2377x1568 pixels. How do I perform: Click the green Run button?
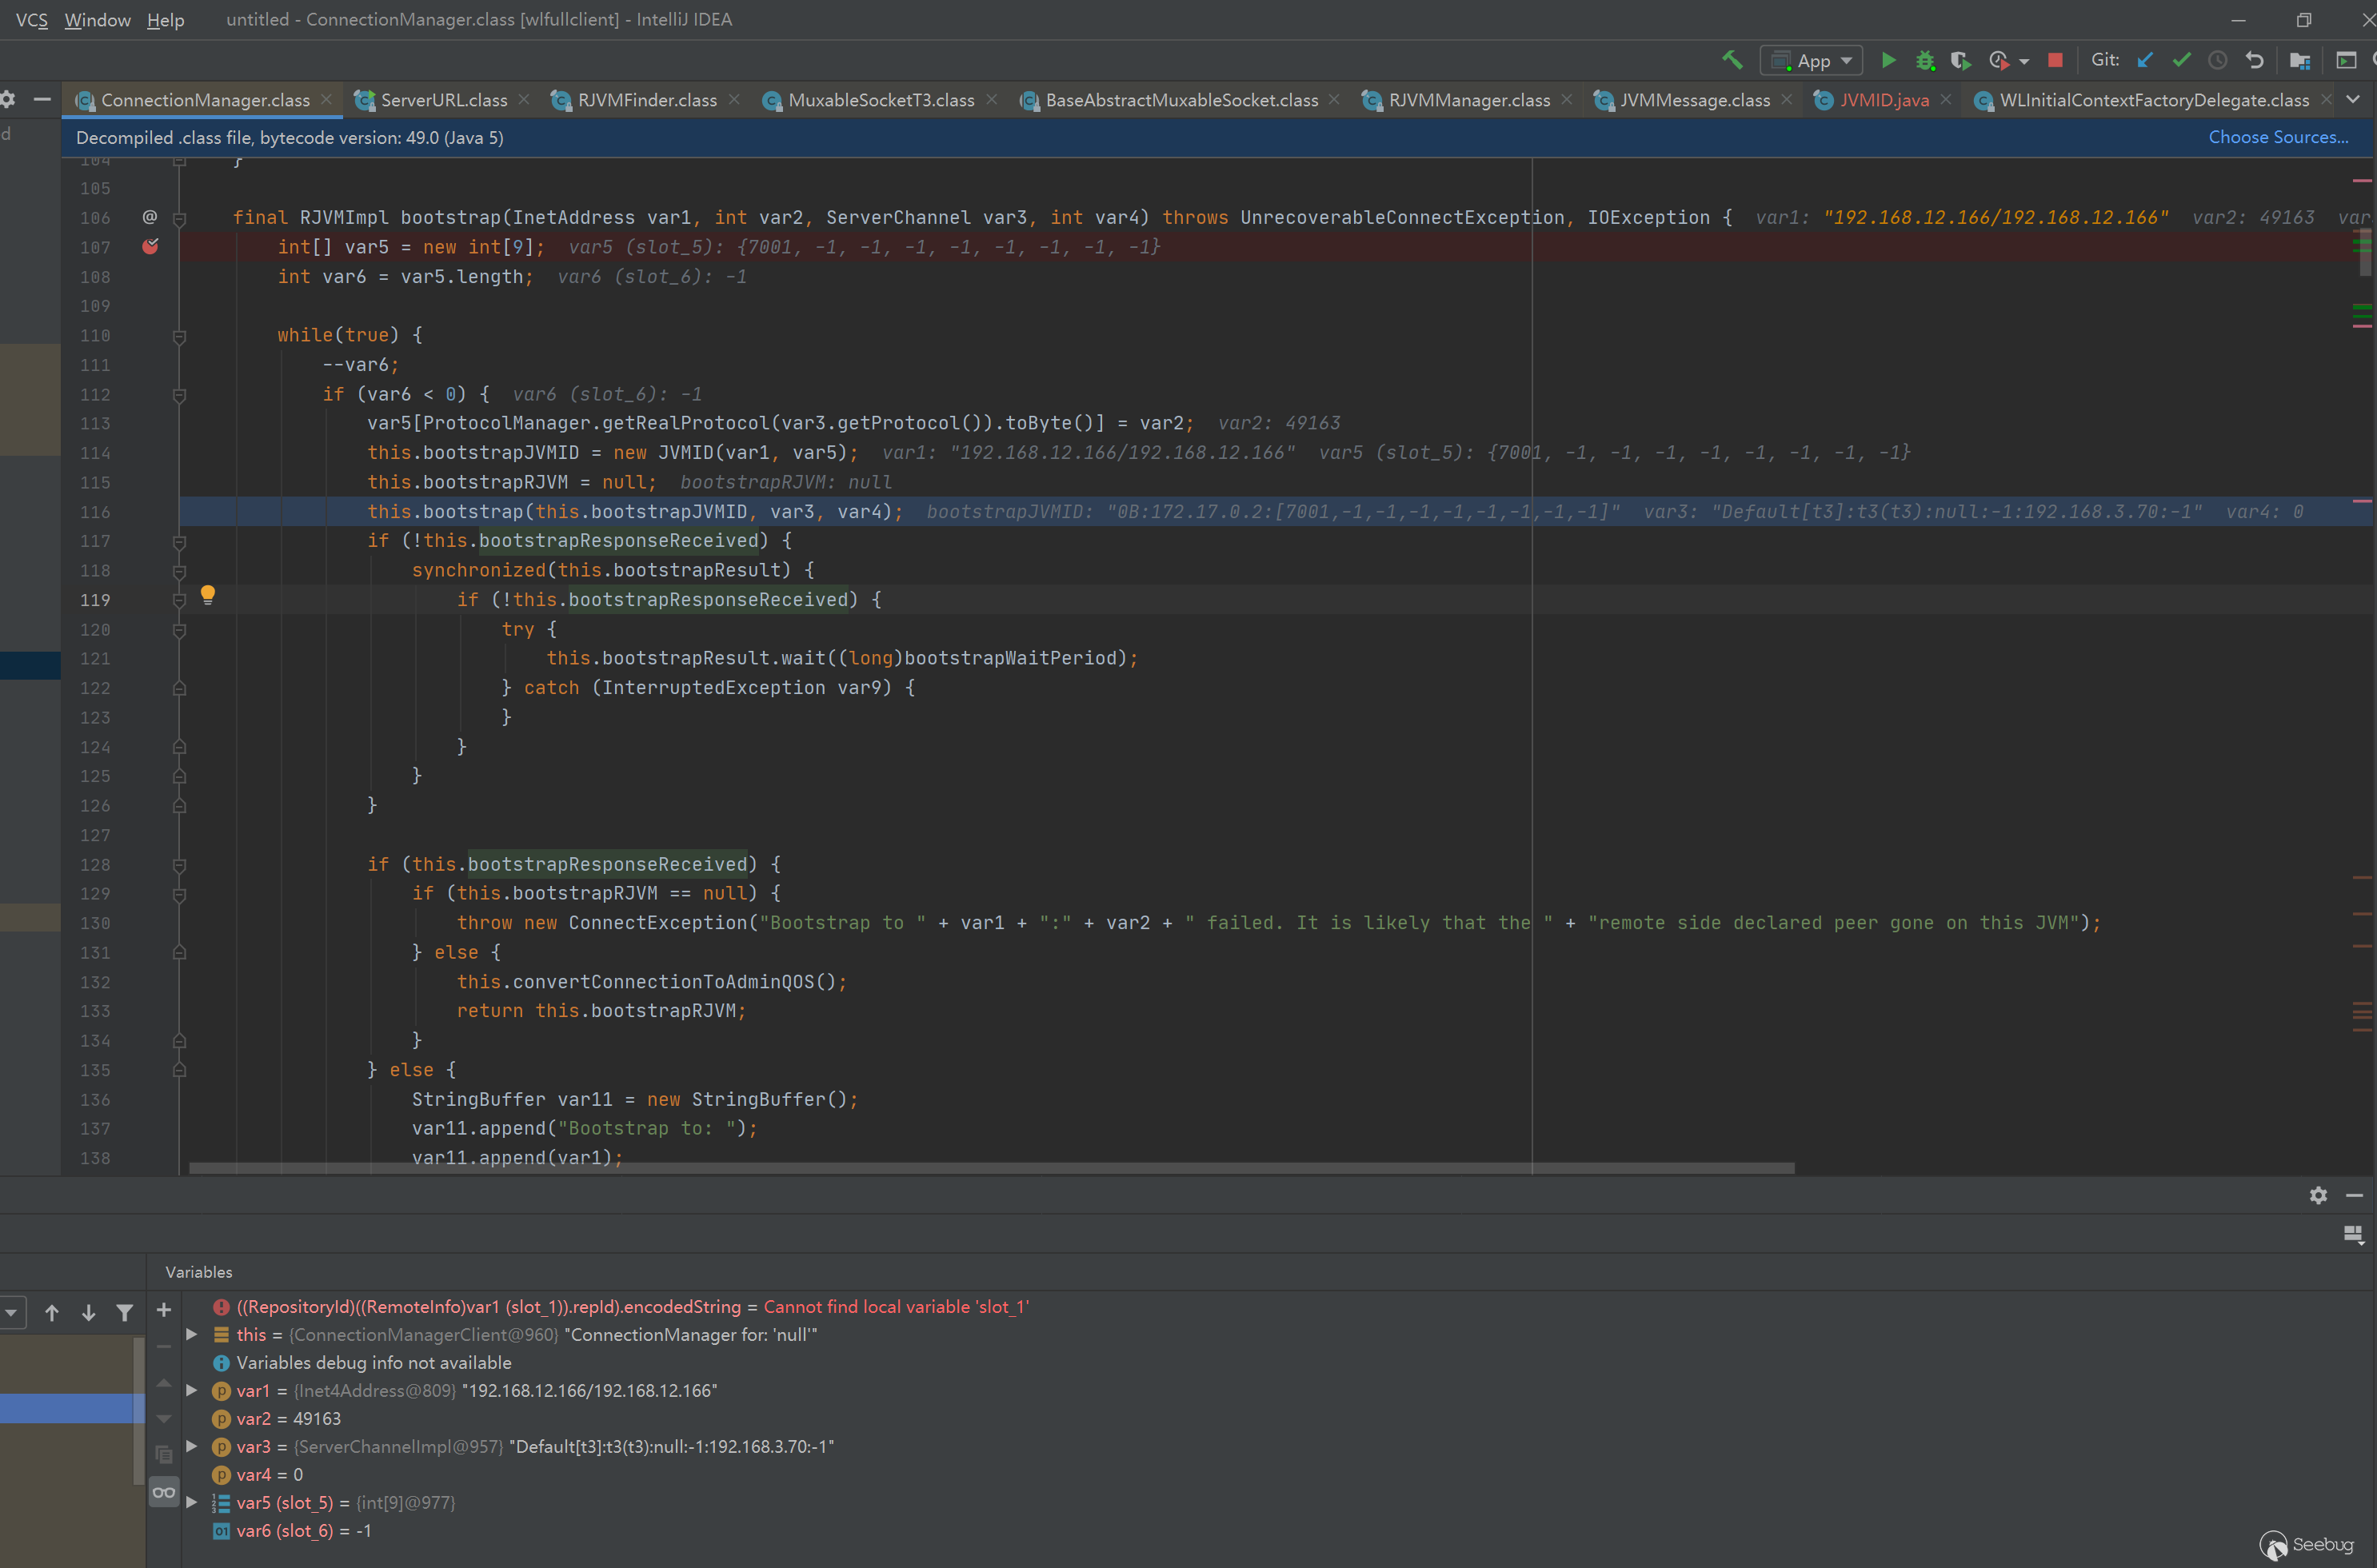click(1888, 60)
